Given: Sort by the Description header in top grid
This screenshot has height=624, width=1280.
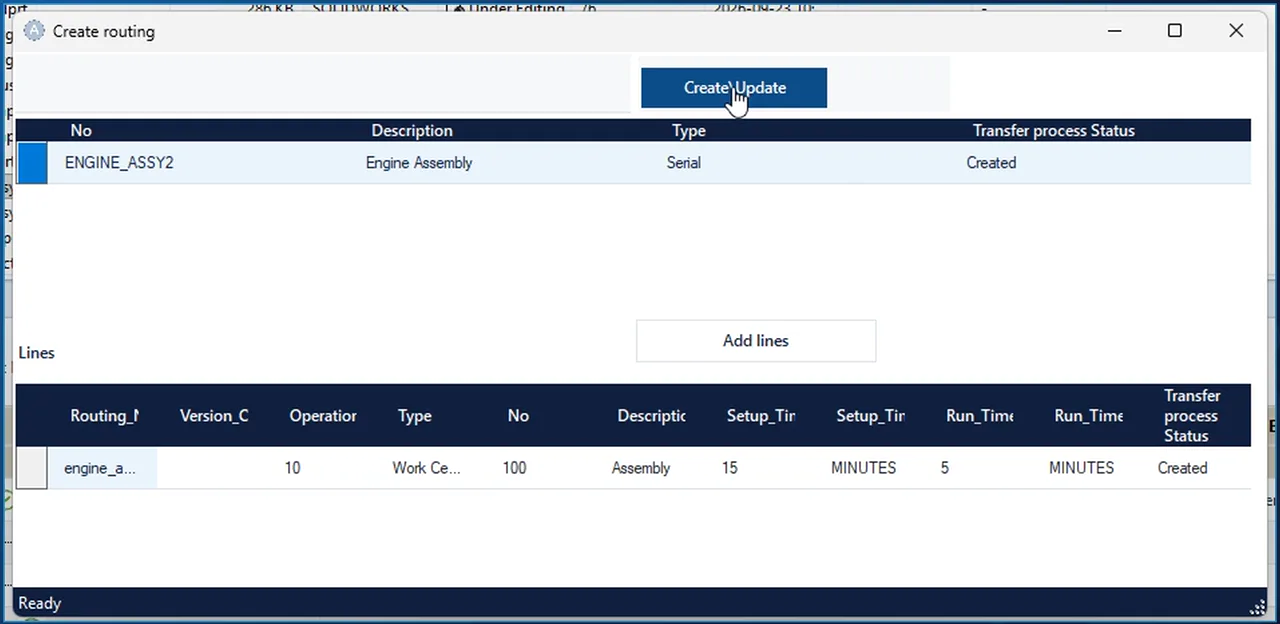Looking at the screenshot, I should 412,131.
